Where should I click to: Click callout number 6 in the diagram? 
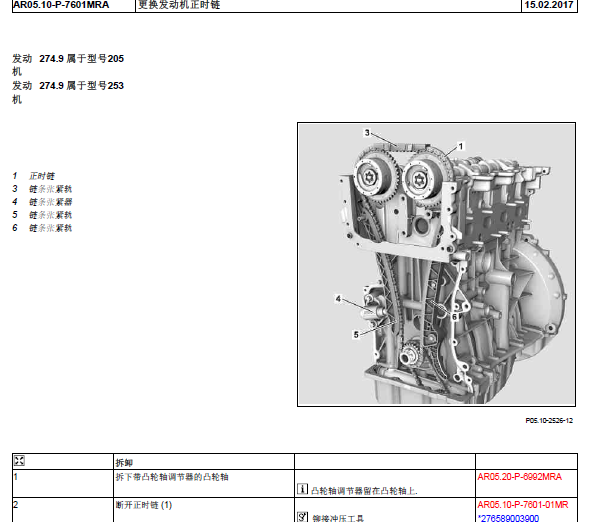[455, 317]
